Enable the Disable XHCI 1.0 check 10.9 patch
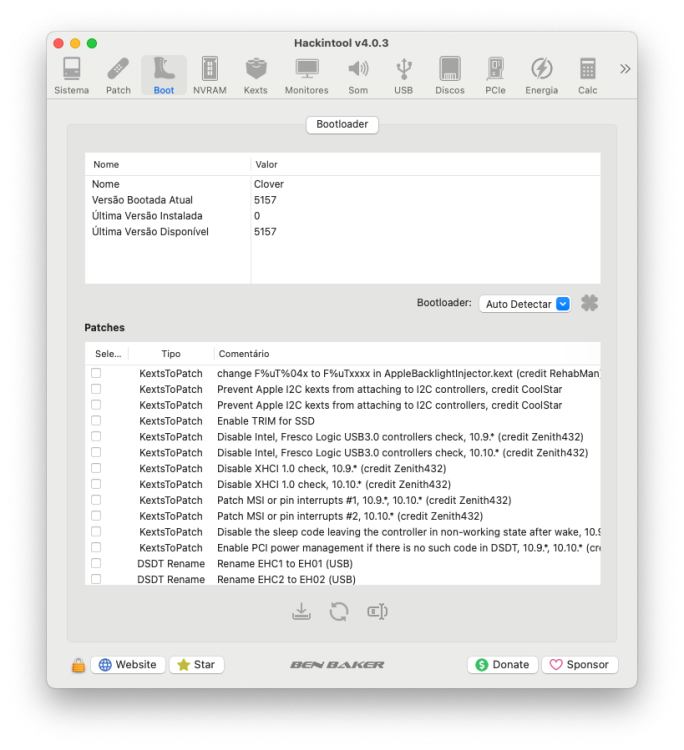The width and height of the screenshot is (684, 750). [x=96, y=468]
